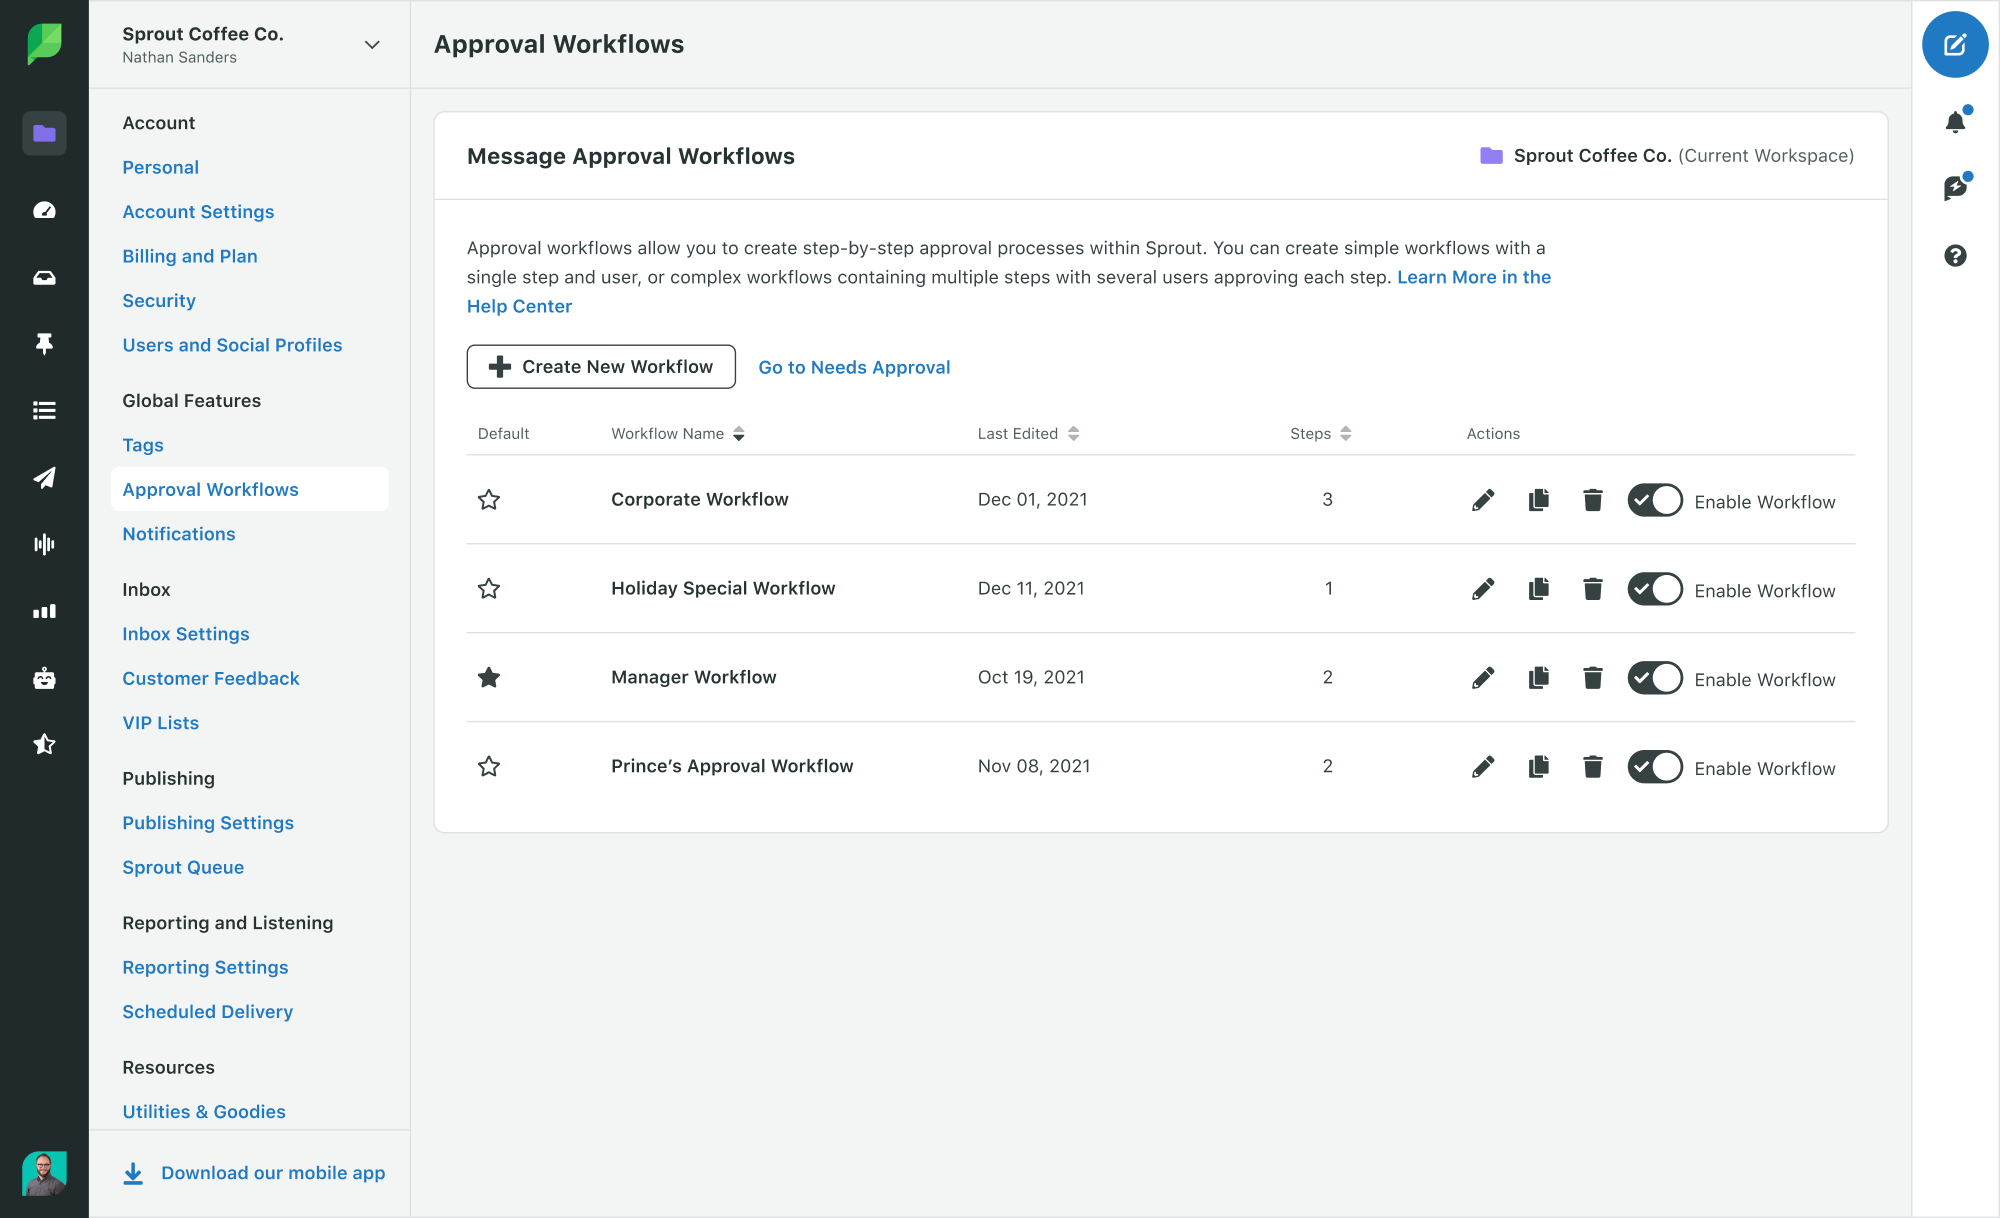Select Customer Feedback from the sidebar
2000x1218 pixels.
(210, 678)
